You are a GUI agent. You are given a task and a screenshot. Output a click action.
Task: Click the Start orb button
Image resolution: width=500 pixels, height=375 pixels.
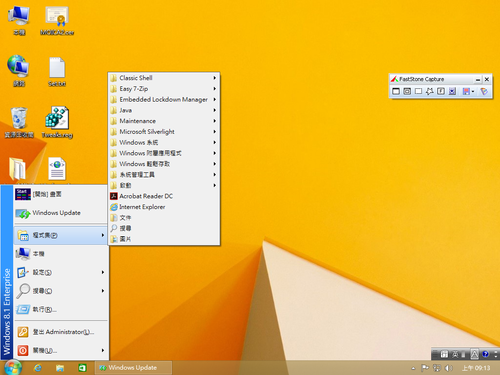click(13, 367)
